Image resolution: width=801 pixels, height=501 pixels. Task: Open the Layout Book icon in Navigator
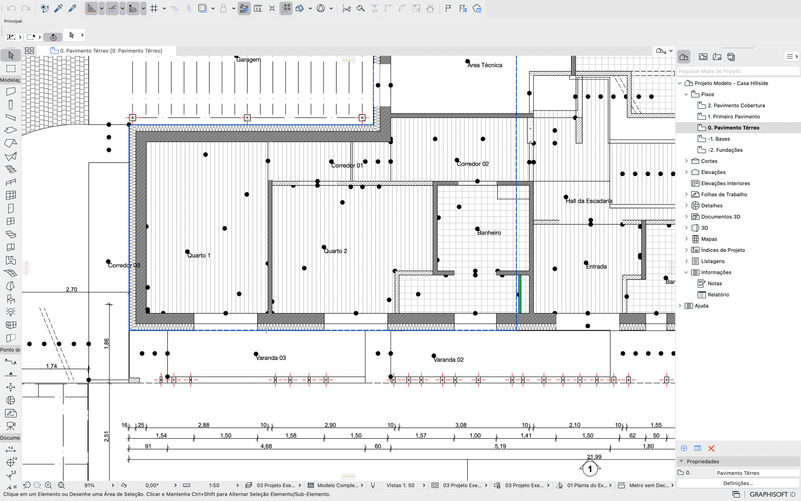coord(717,57)
